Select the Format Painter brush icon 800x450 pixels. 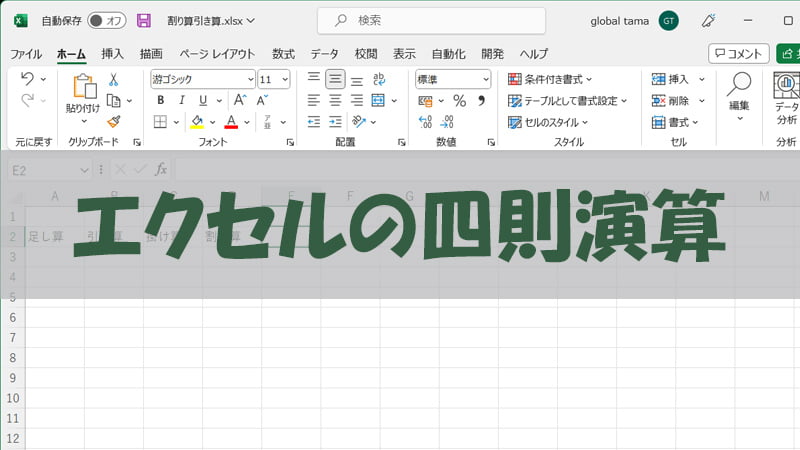click(113, 122)
